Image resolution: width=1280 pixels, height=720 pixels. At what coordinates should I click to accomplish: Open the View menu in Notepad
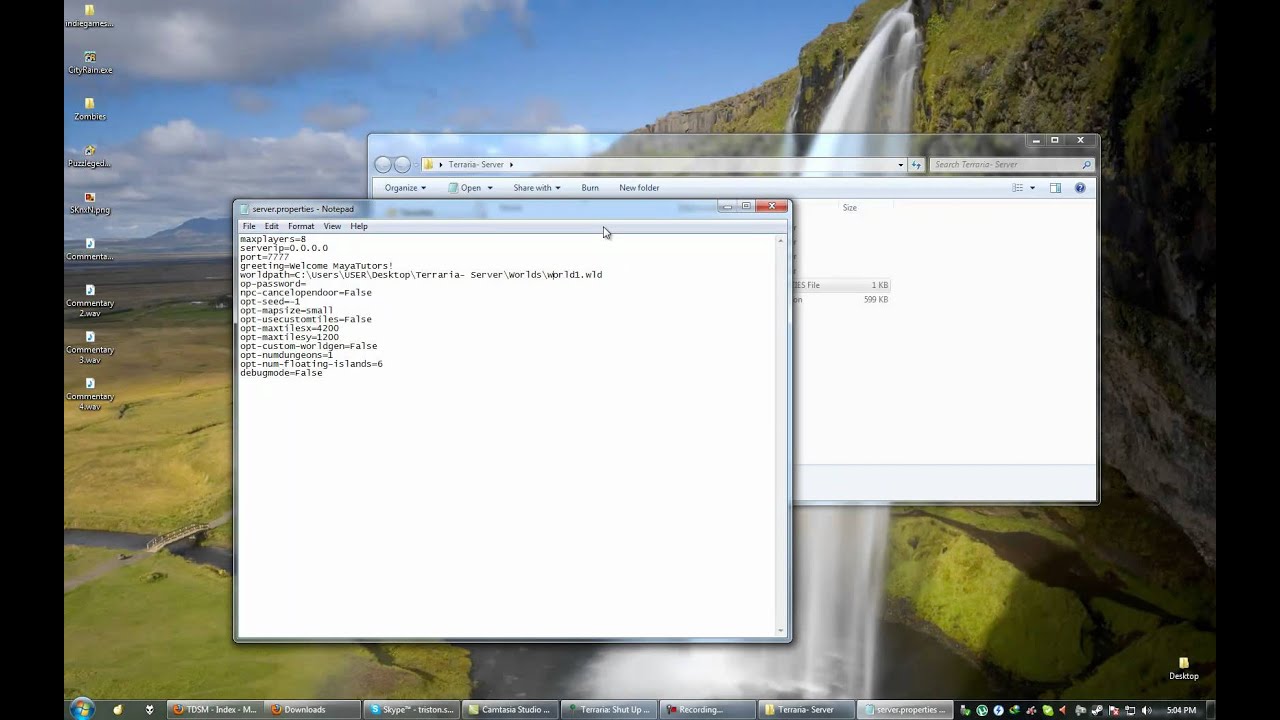332,226
